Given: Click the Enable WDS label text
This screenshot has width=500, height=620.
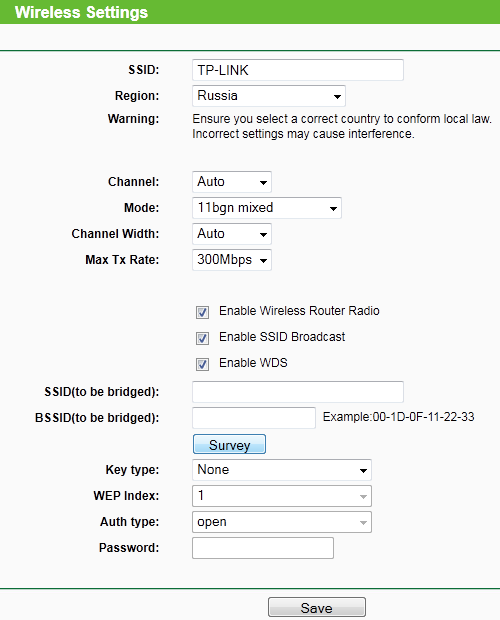Looking at the screenshot, I should [253, 363].
